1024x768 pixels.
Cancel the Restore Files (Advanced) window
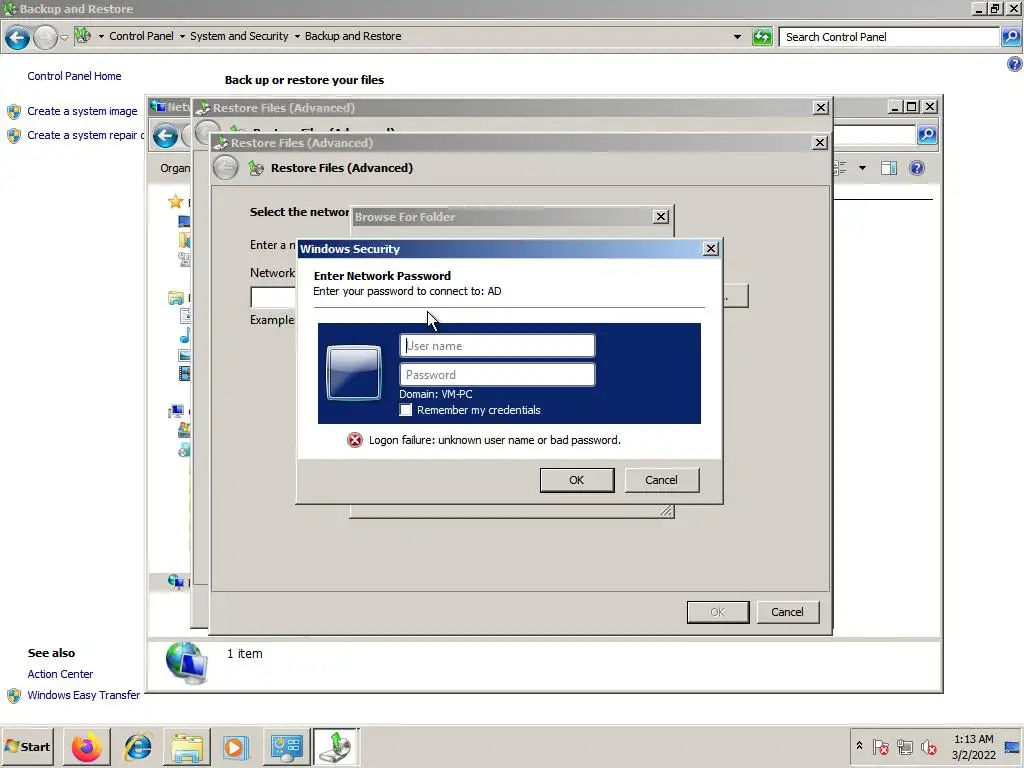pos(788,612)
